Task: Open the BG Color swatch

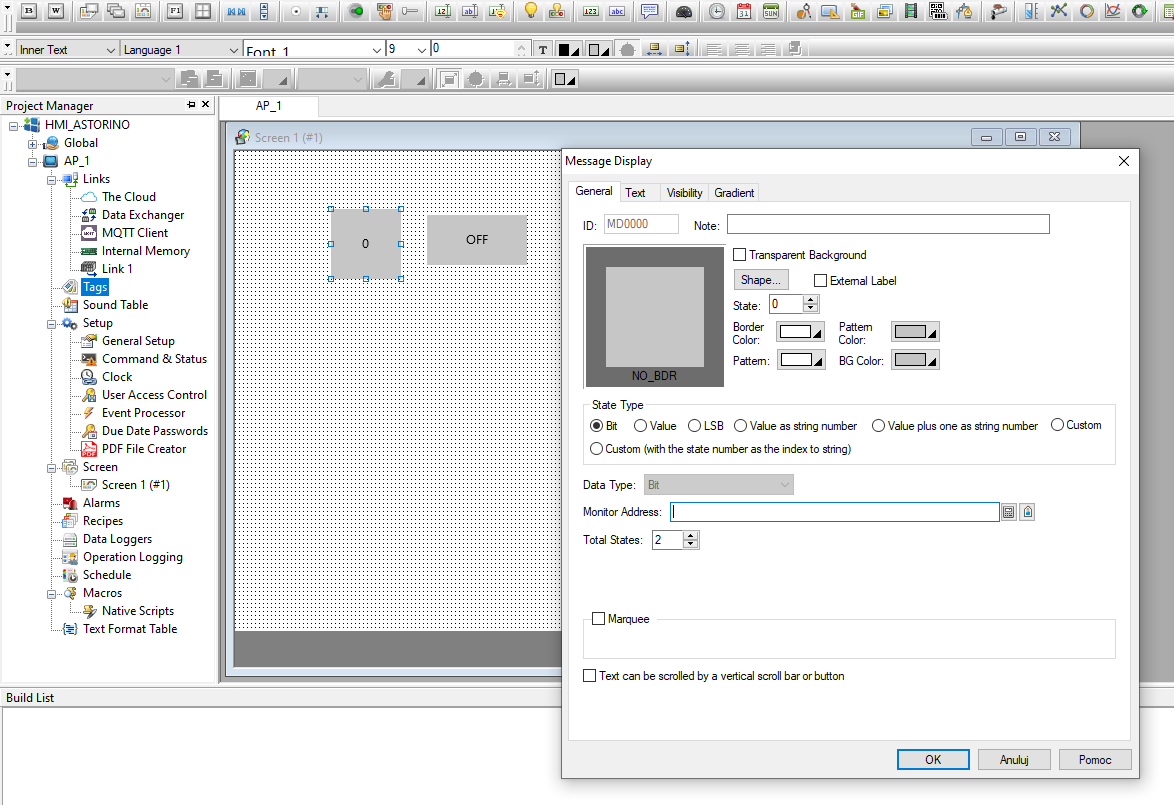Action: [x=915, y=360]
